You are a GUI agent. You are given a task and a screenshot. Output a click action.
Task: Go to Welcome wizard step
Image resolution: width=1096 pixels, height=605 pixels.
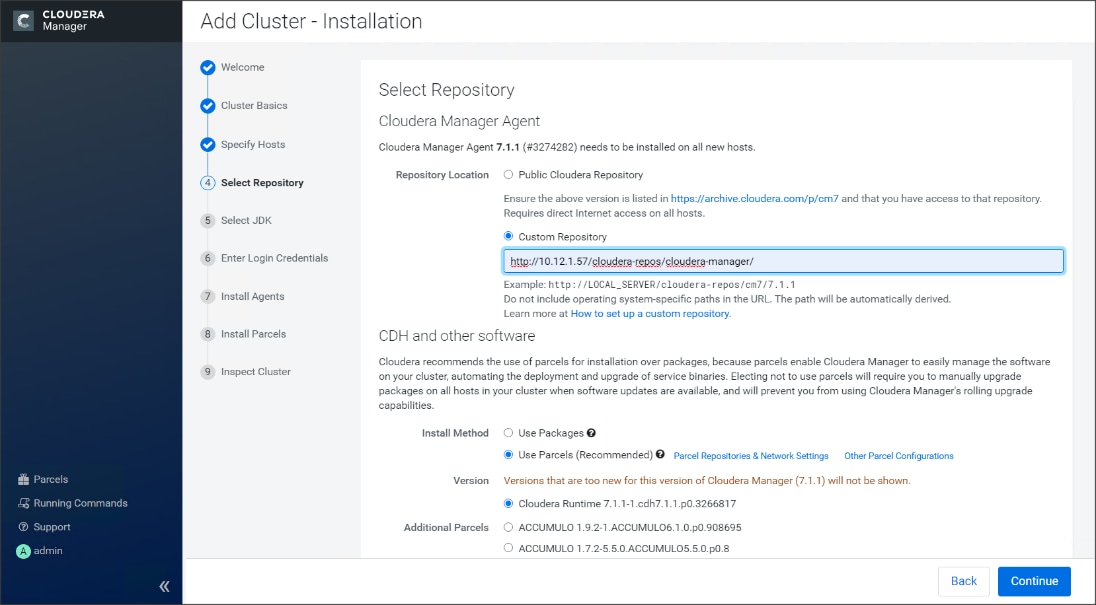pyautogui.click(x=243, y=67)
